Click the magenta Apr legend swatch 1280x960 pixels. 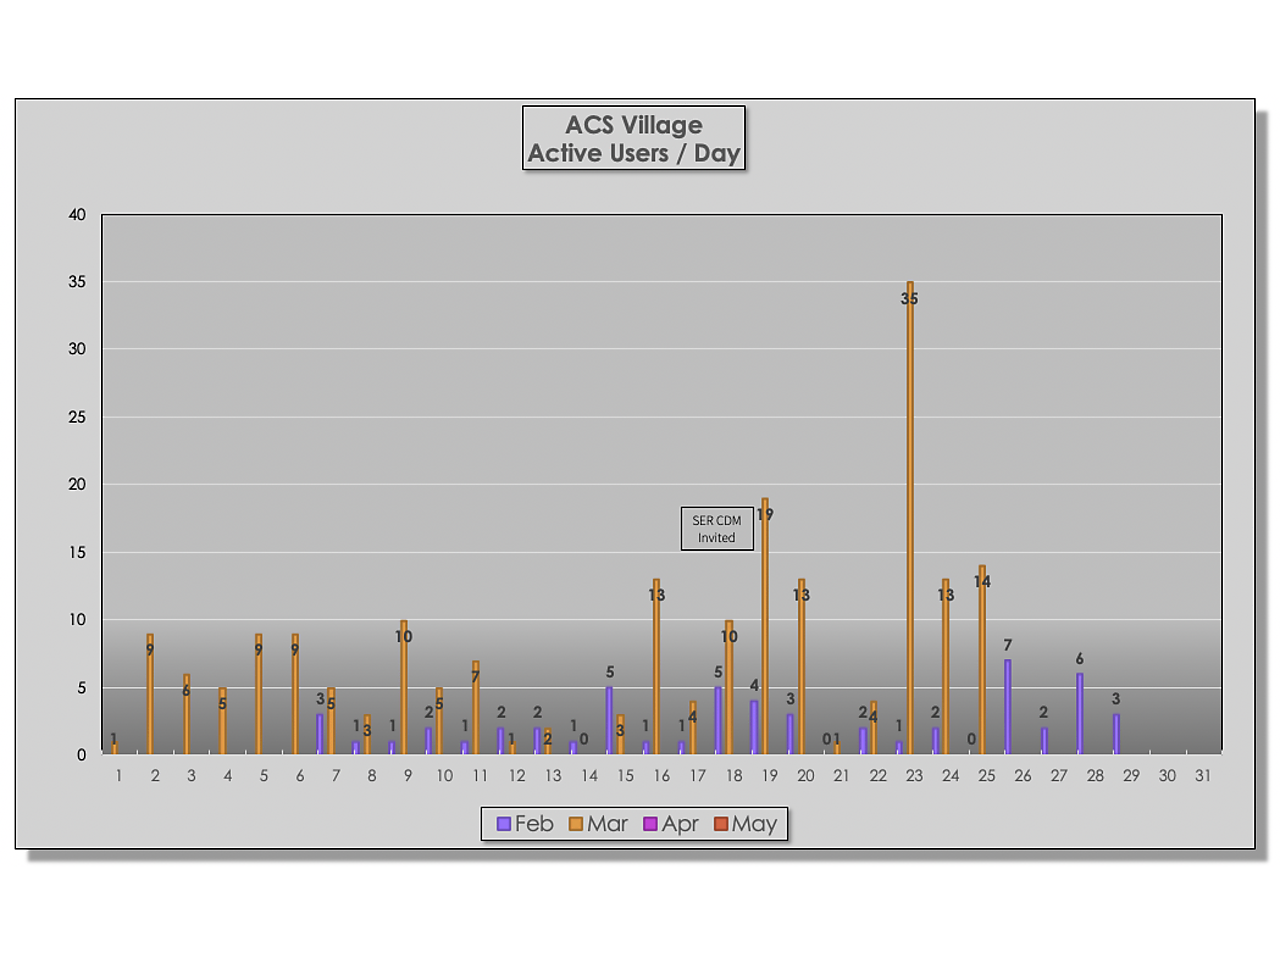point(650,824)
